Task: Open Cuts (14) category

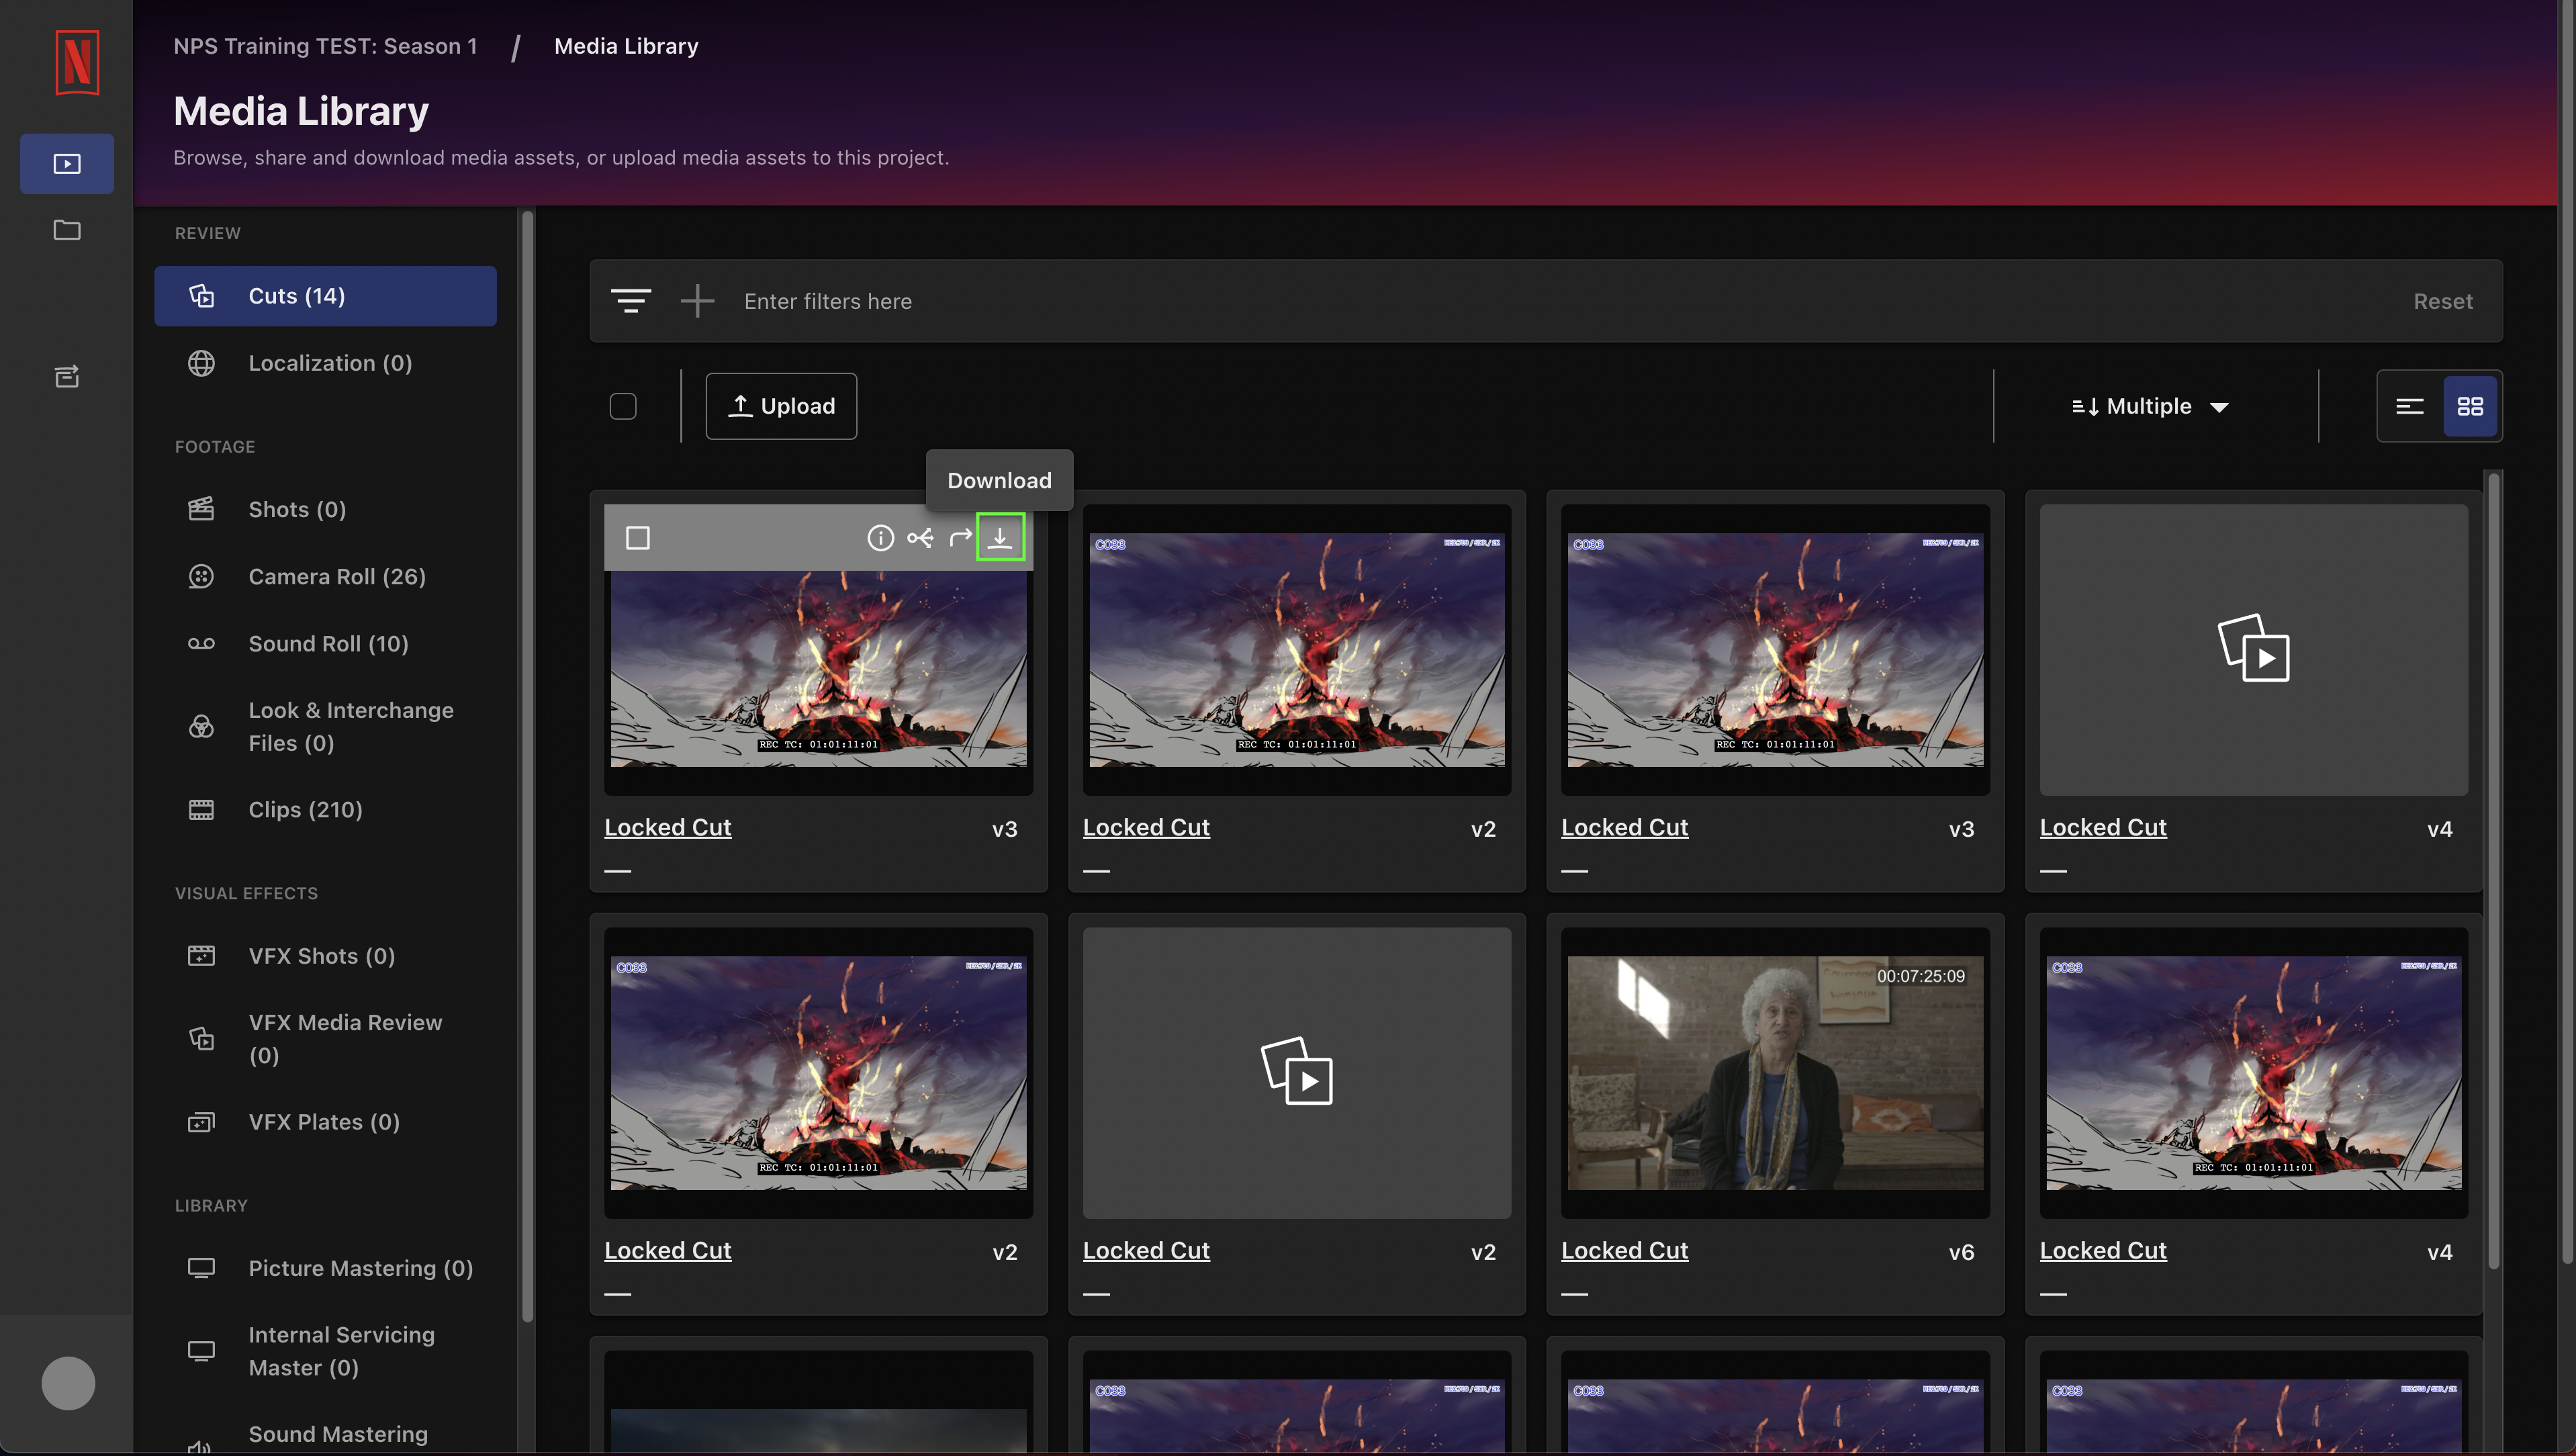Action: [x=325, y=296]
